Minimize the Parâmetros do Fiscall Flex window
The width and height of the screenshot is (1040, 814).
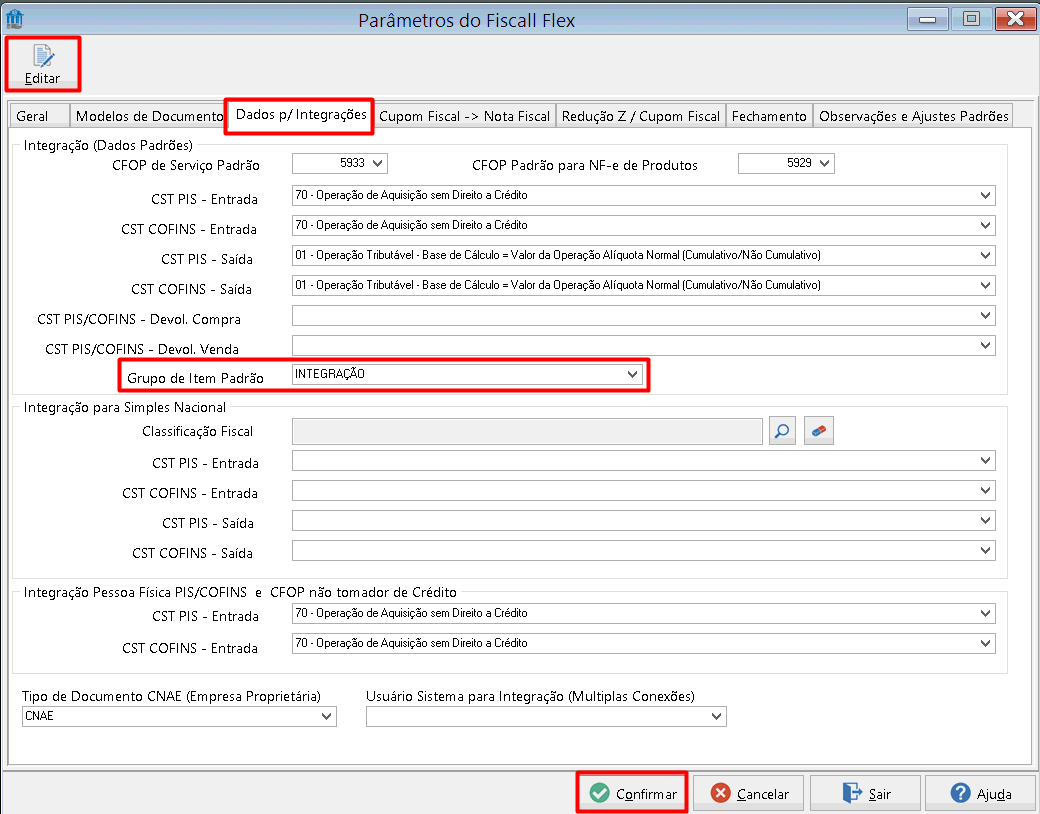(x=927, y=19)
